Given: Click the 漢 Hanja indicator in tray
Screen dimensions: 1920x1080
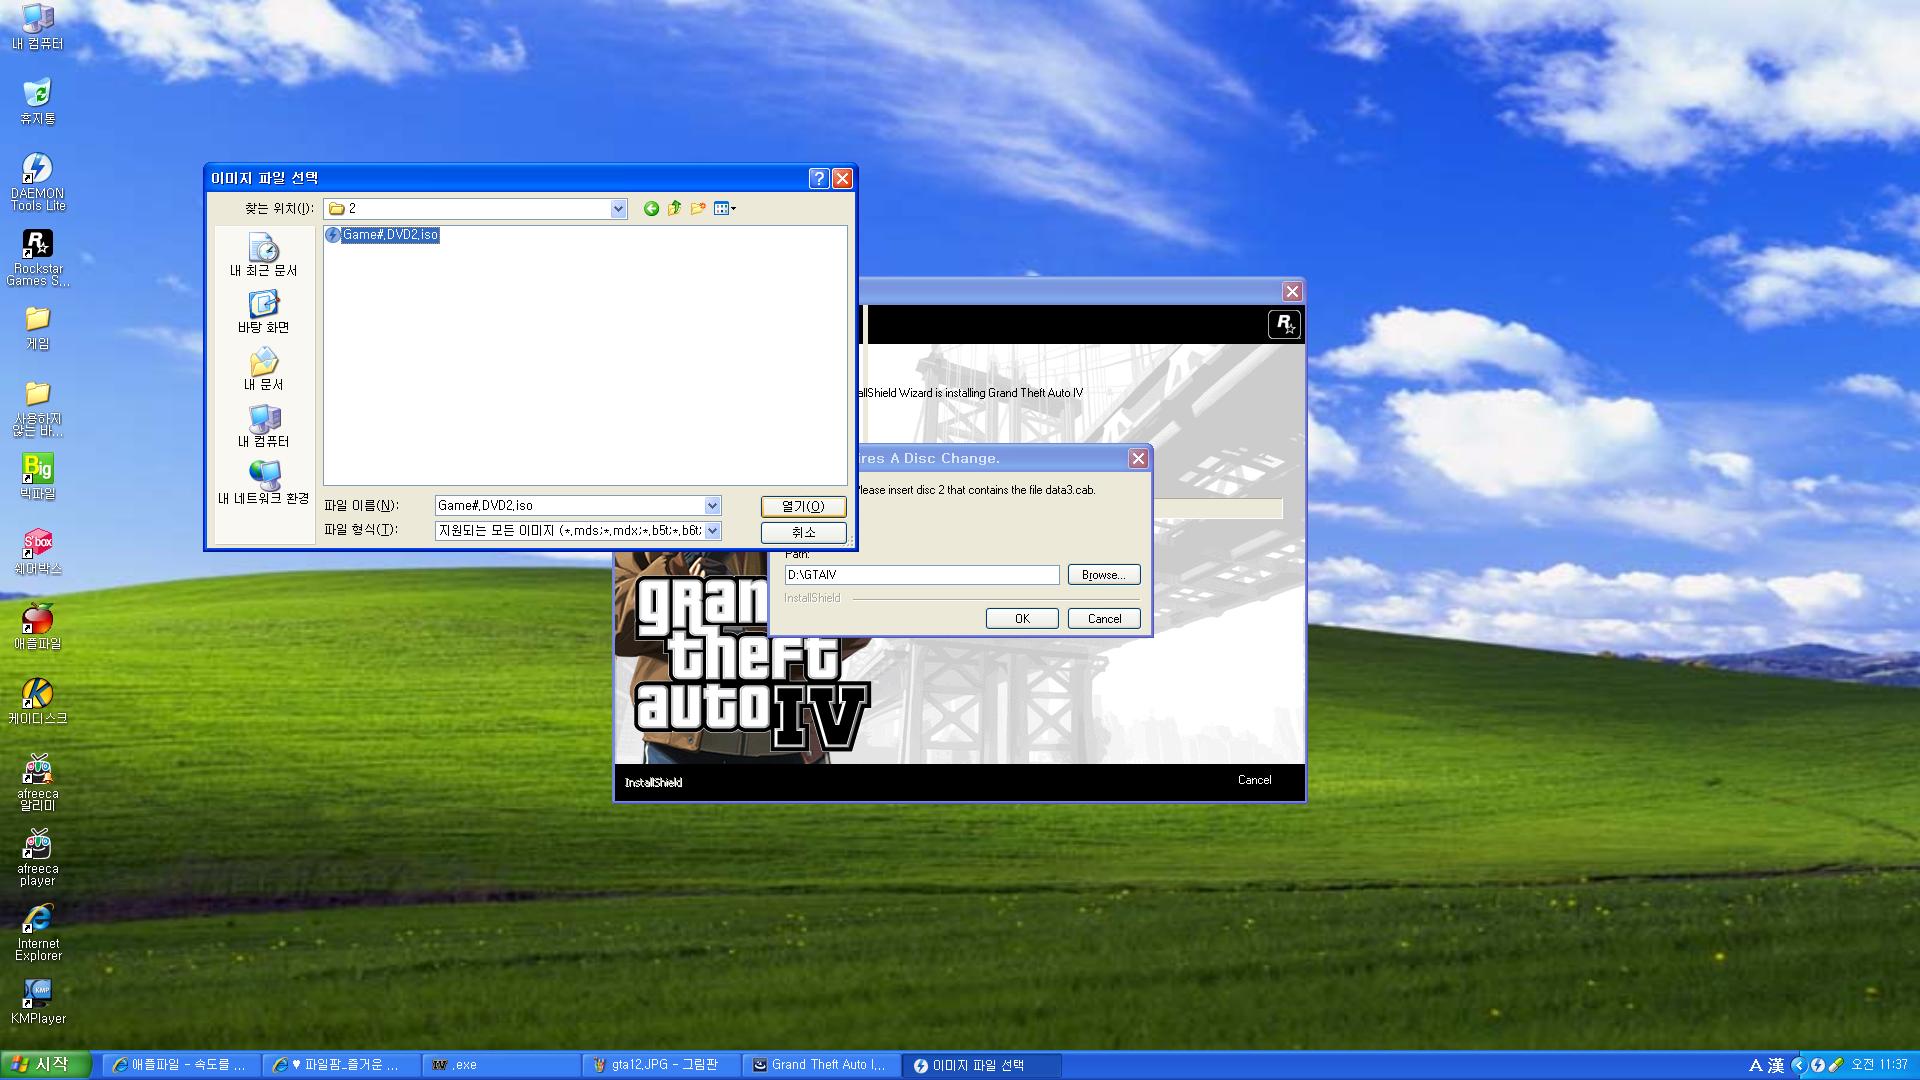Looking at the screenshot, I should 1776,1066.
